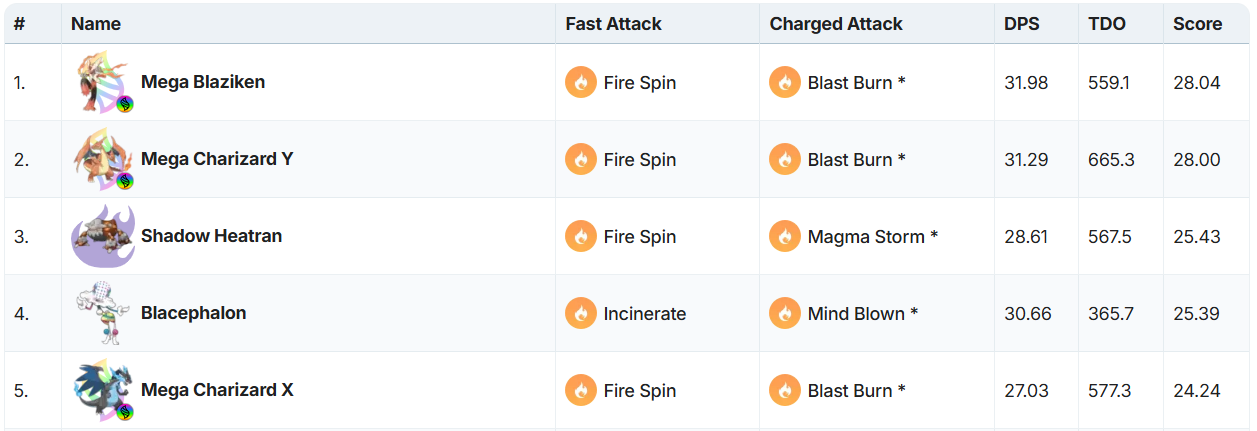Screen dimensions: 1257x431
Task: Click fire type icon beside Mega Blaziken's Fire Spin
Action: tap(581, 83)
